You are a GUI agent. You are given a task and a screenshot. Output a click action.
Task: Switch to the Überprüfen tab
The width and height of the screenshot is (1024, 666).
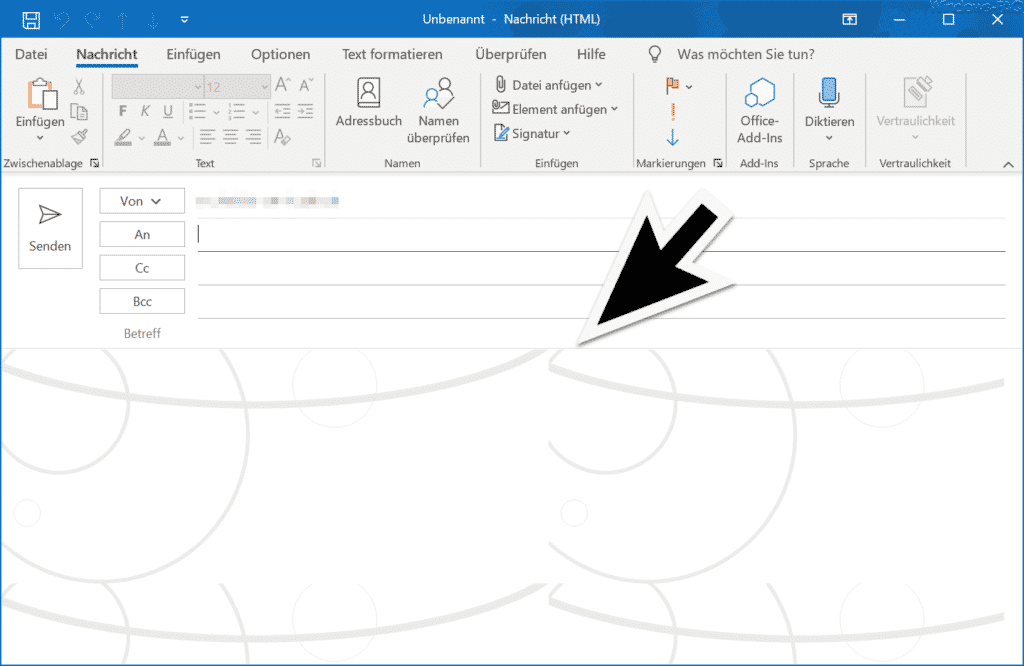click(x=511, y=54)
